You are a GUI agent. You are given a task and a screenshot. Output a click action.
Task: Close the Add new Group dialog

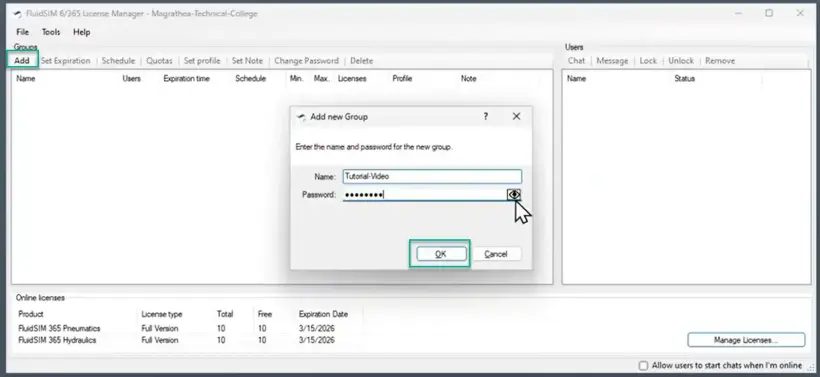[516, 117]
